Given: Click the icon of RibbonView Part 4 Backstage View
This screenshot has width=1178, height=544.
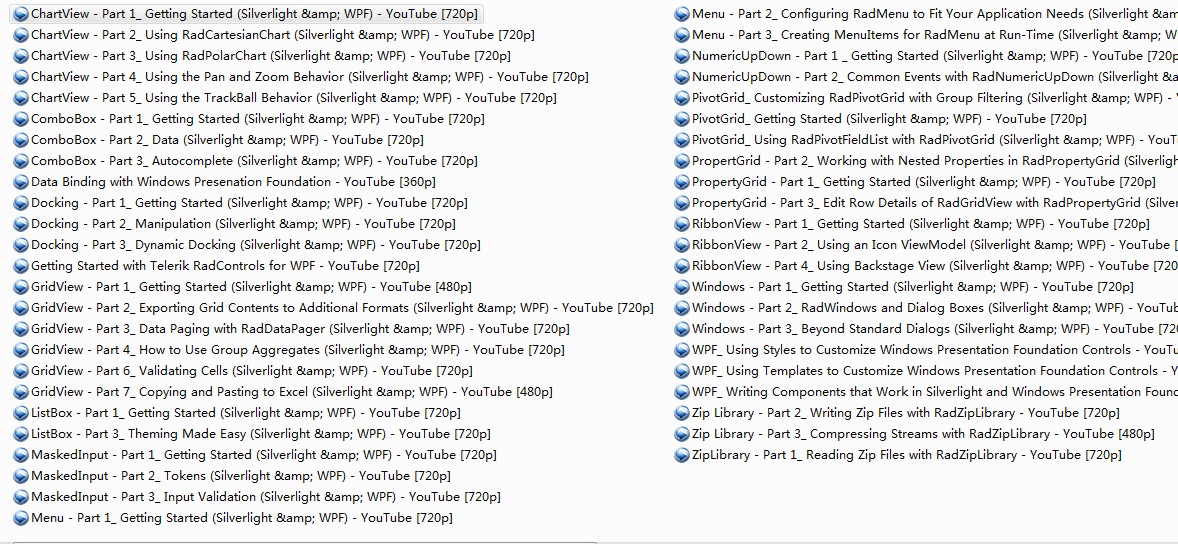Looking at the screenshot, I should 682,267.
